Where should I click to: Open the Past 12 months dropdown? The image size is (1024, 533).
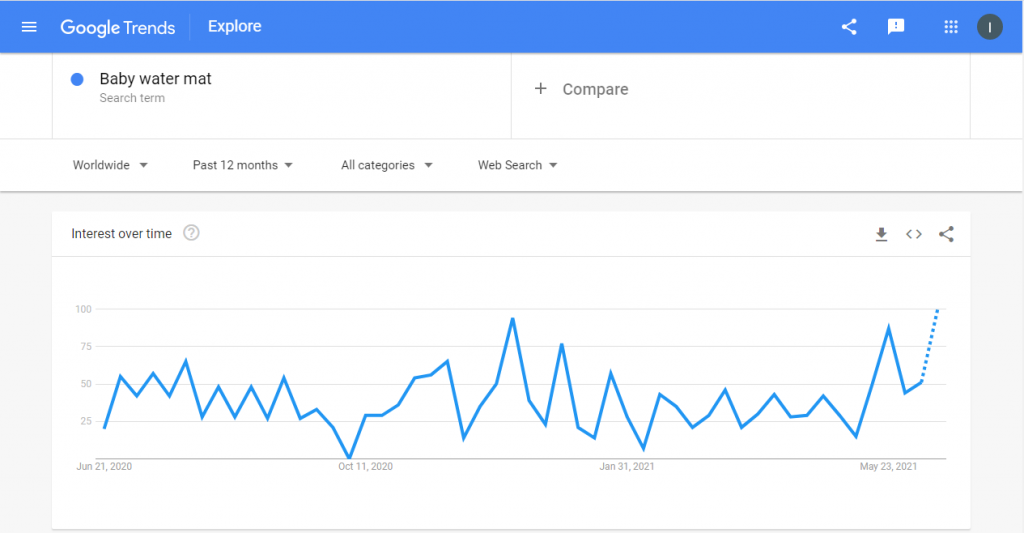point(242,165)
